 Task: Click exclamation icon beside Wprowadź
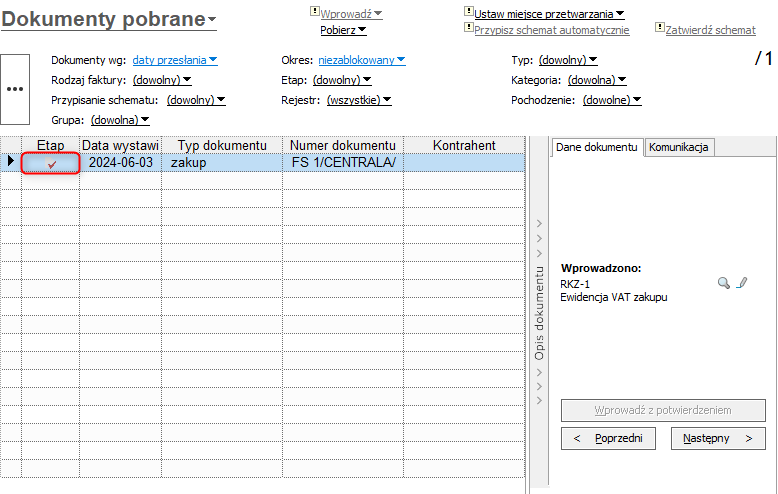315,11
